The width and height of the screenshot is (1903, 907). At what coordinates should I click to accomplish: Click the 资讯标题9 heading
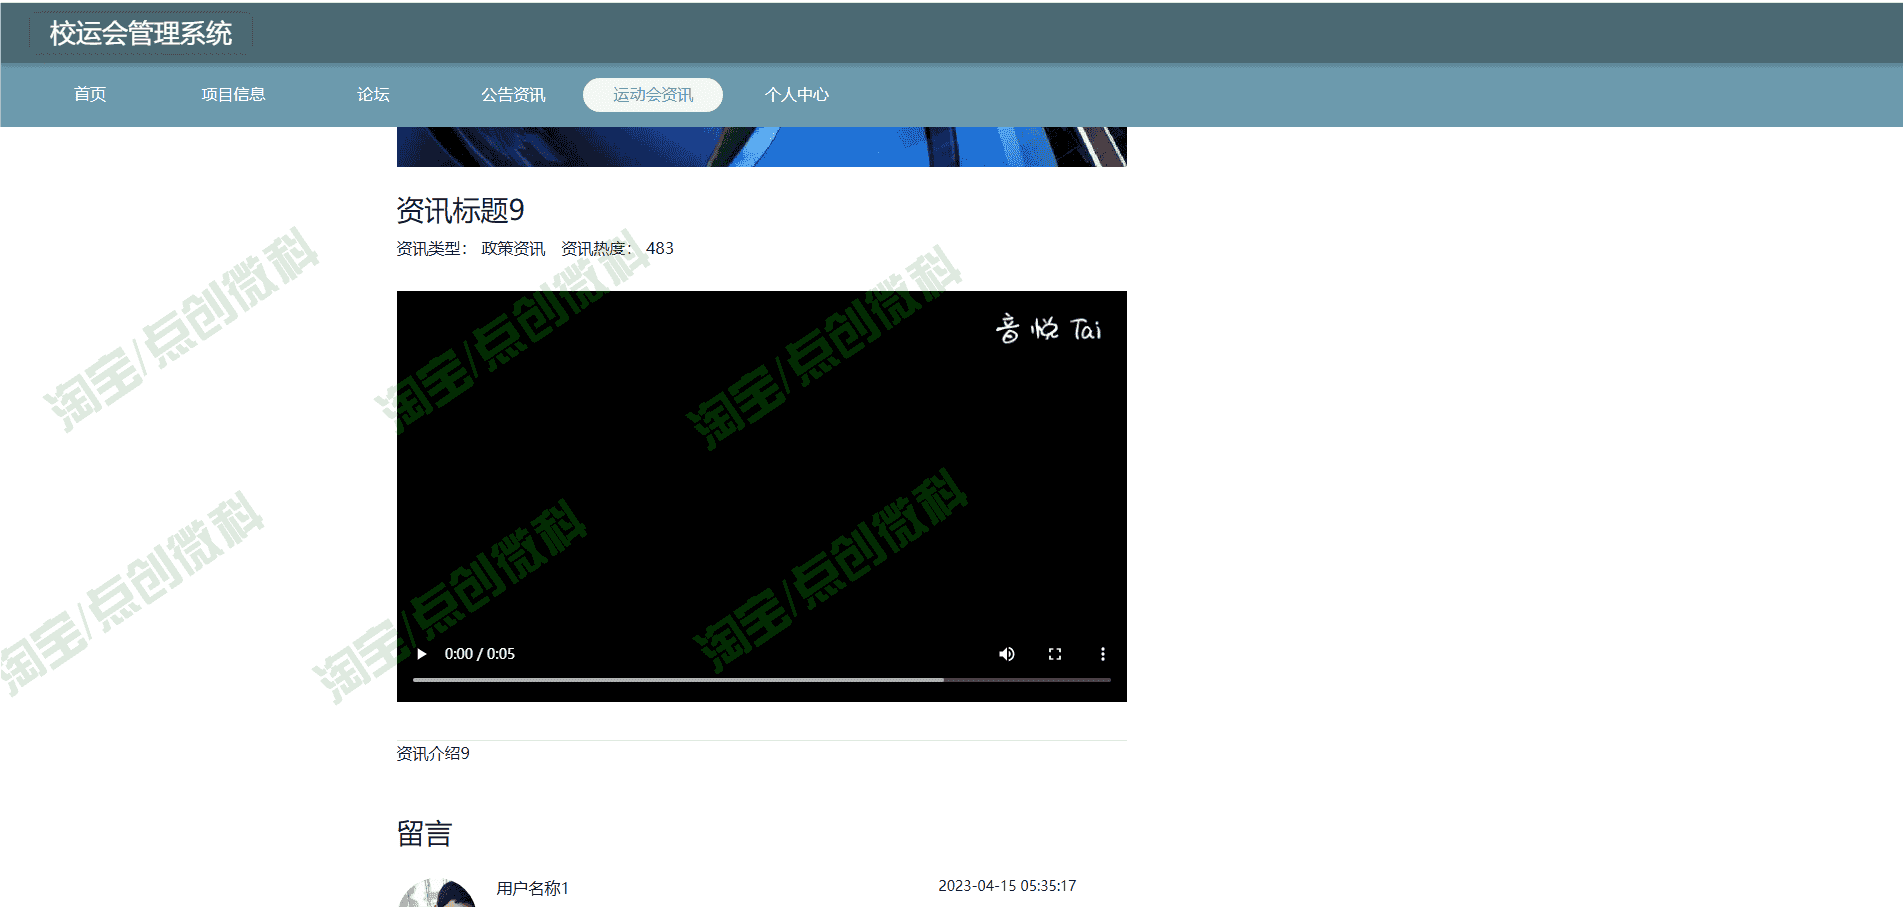tap(460, 210)
